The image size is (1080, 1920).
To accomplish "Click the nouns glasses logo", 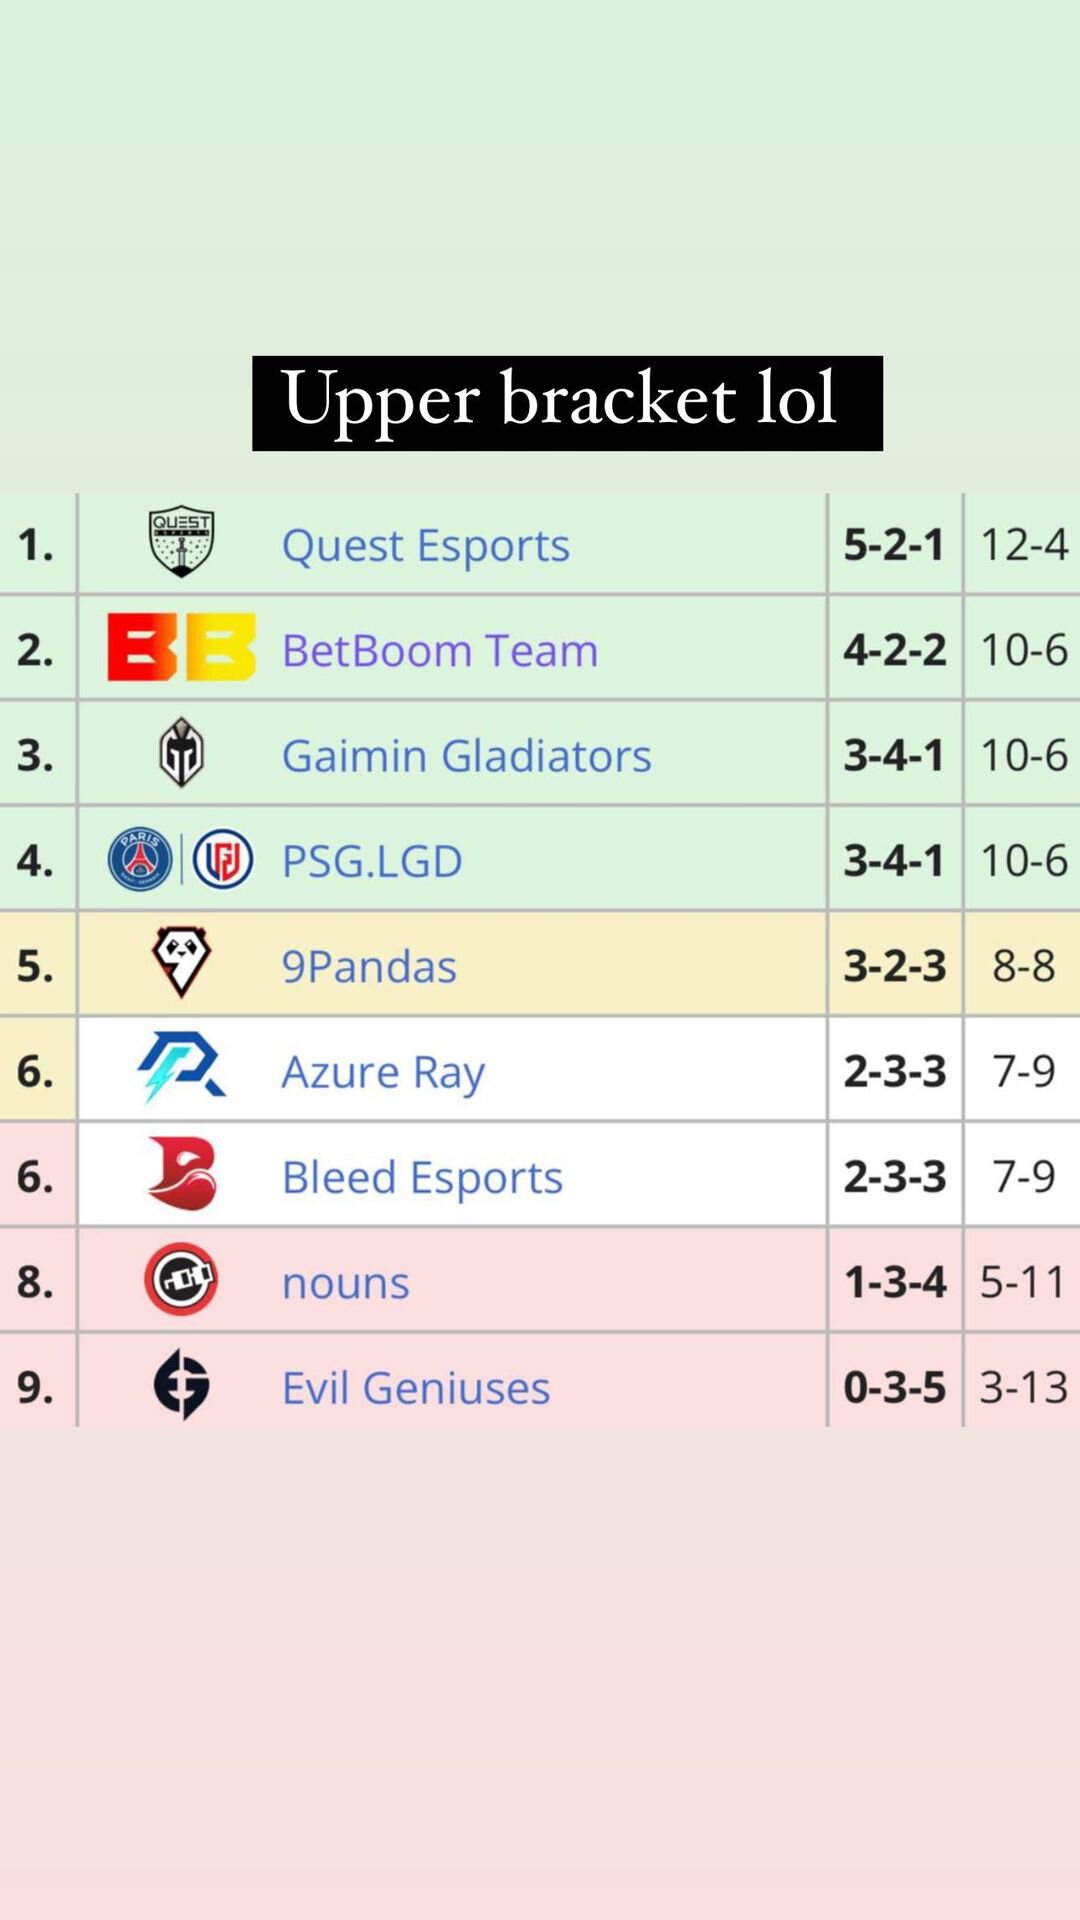I will pyautogui.click(x=181, y=1279).
